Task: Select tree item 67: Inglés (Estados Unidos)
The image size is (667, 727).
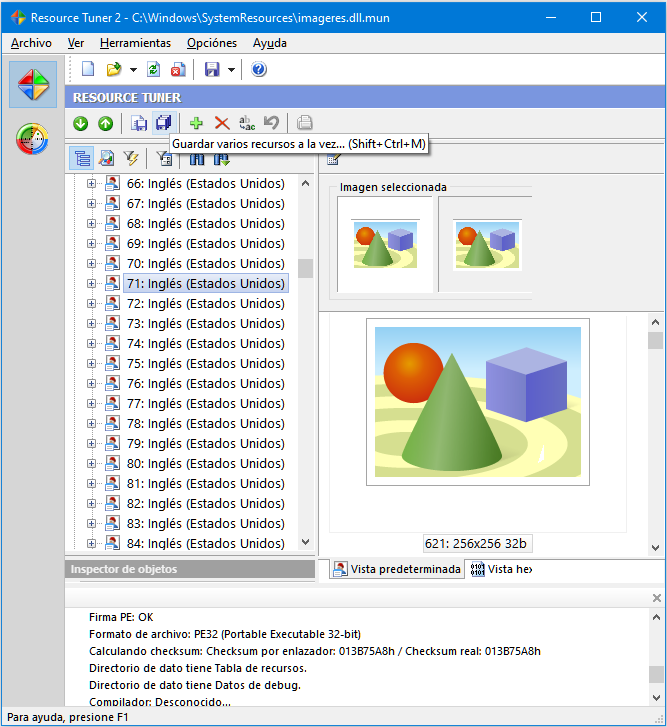Action: coord(206,204)
